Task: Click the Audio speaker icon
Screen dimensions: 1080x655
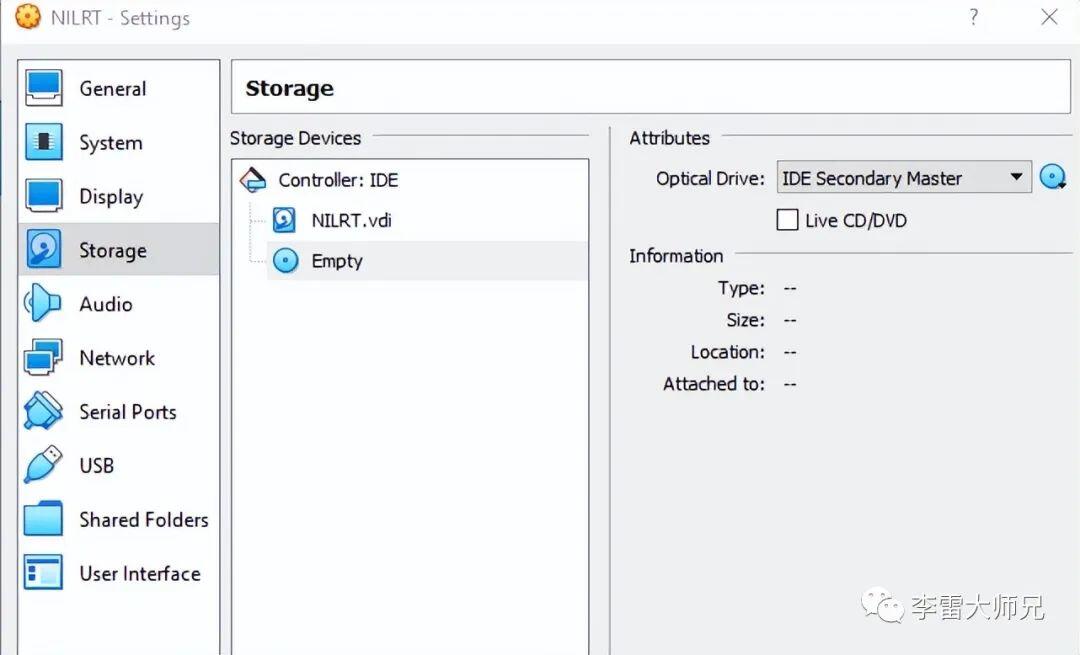Action: (x=44, y=304)
